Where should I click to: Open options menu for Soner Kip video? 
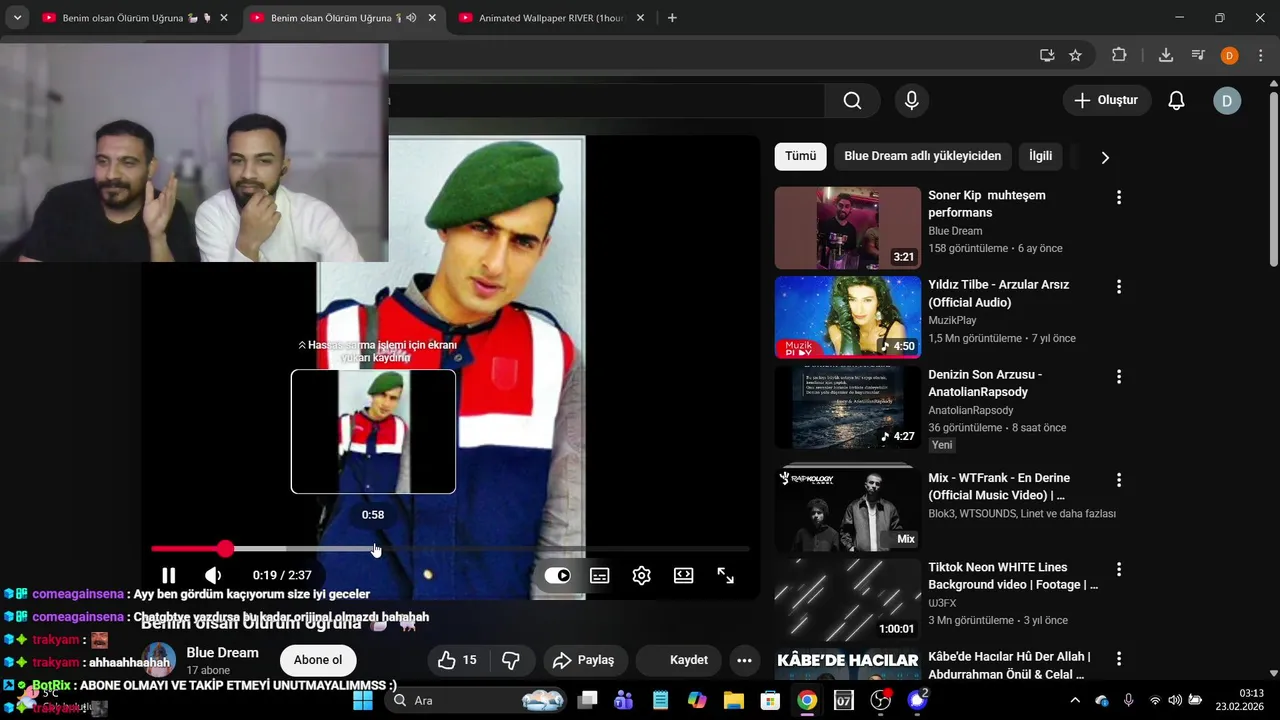[1119, 198]
